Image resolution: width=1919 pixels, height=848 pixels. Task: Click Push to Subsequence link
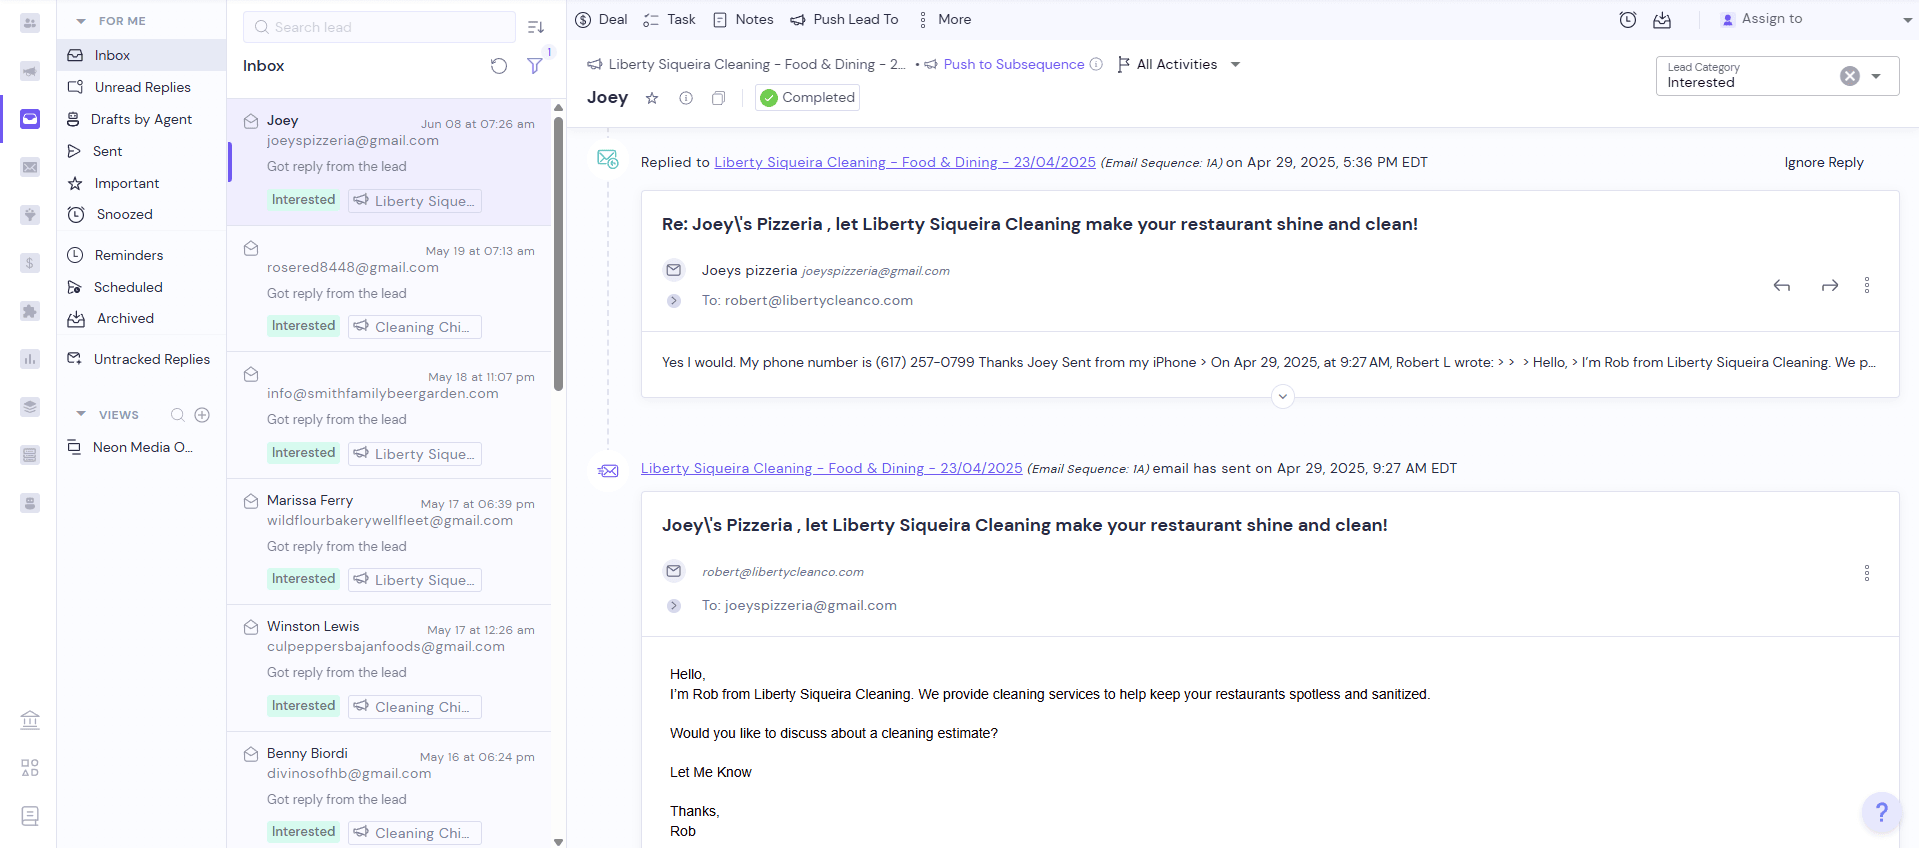pyautogui.click(x=1014, y=64)
